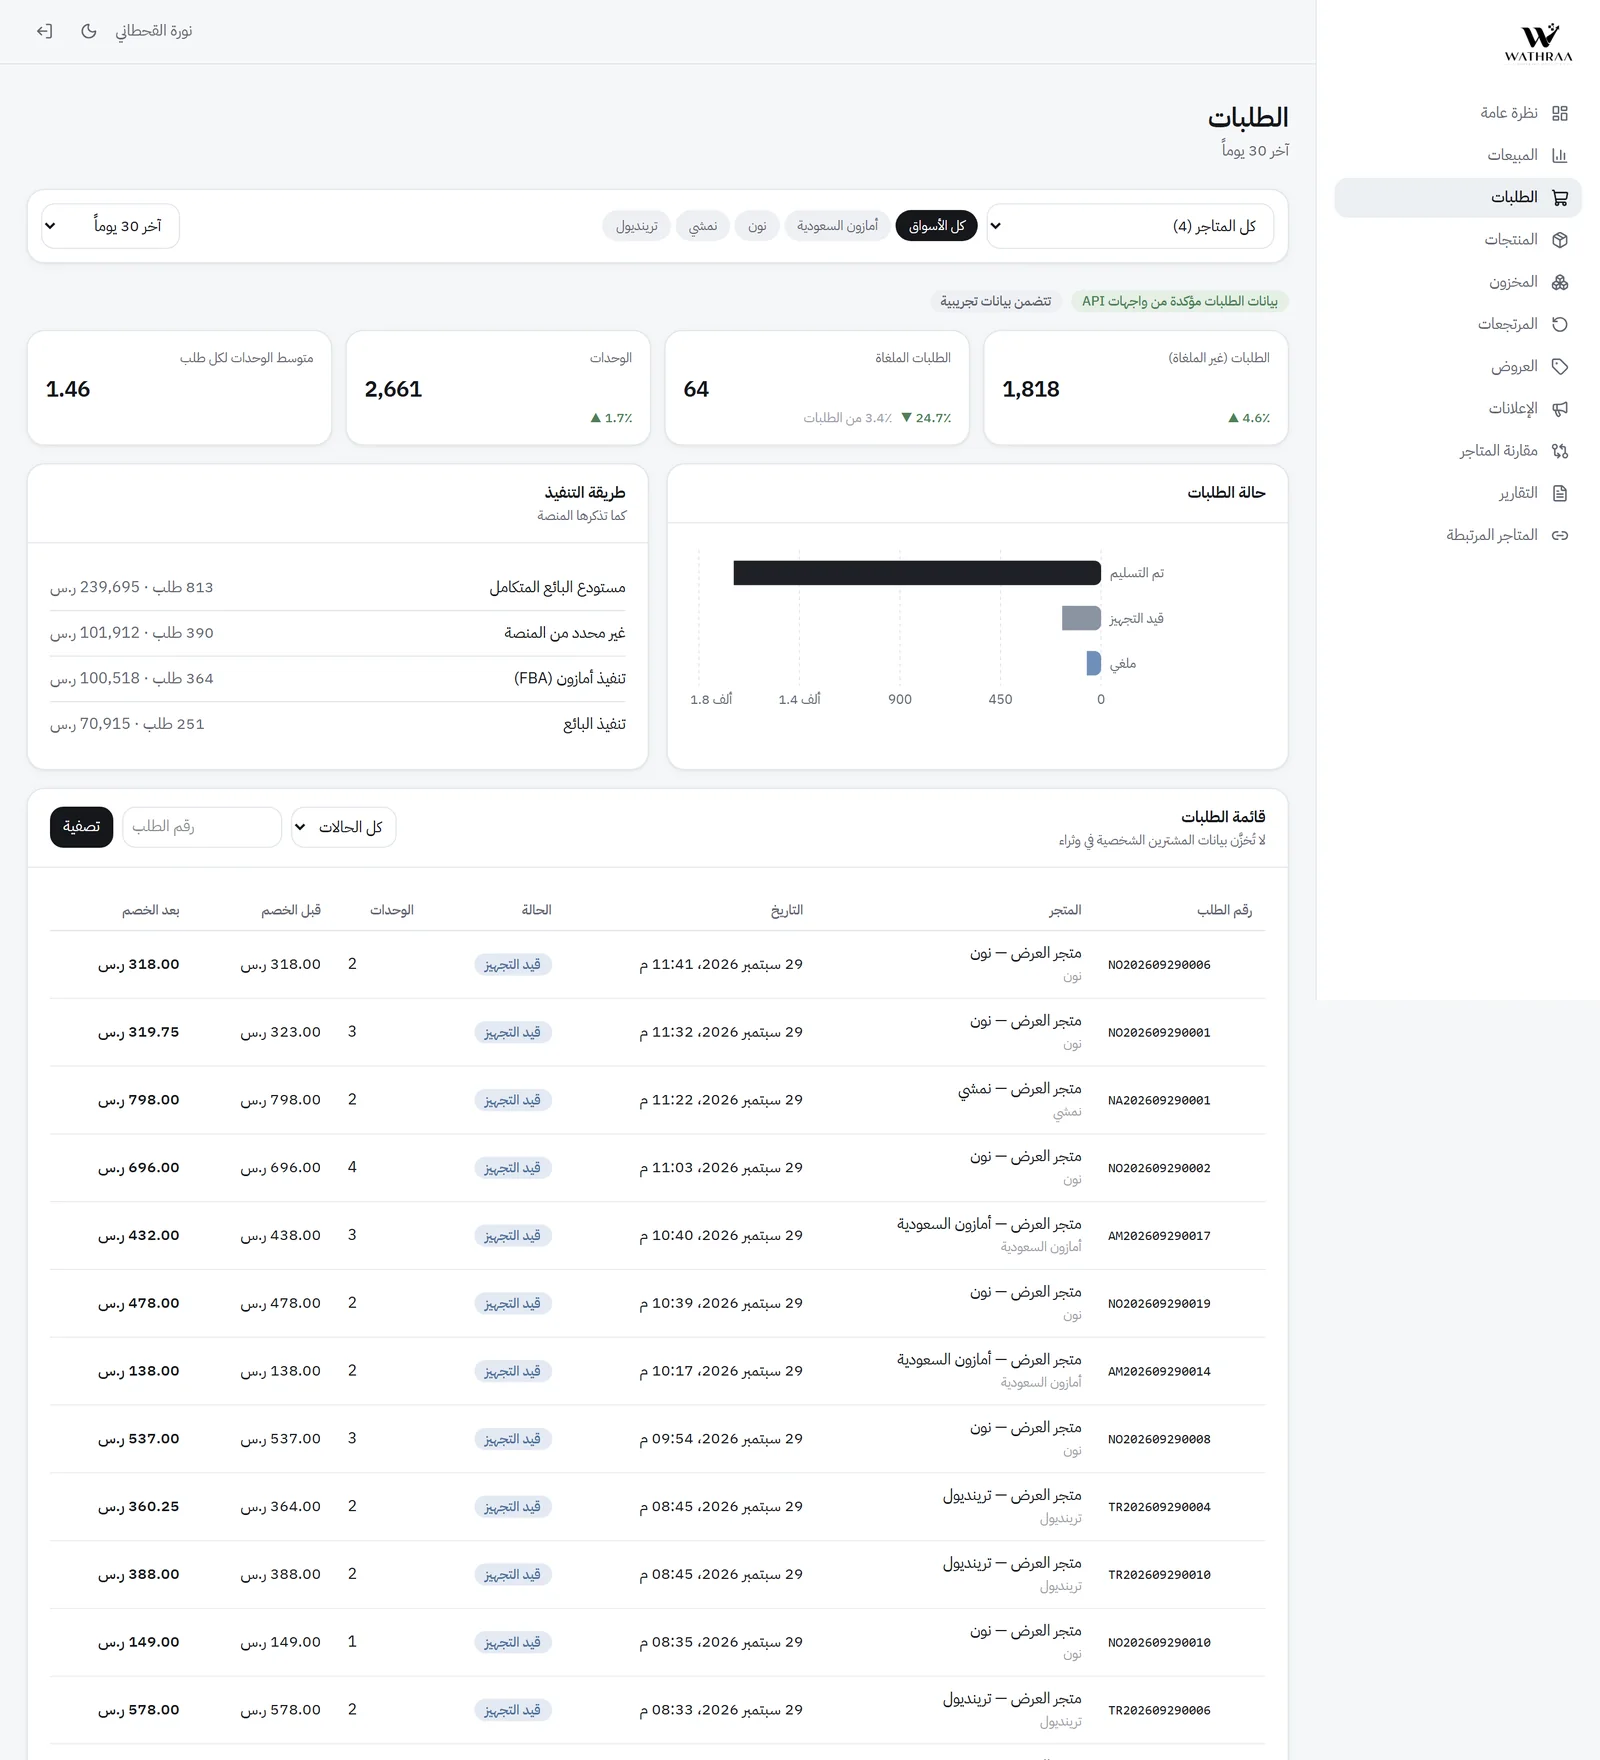The image size is (1600, 1760).
Task: Click the المتاجر المرتبطة link icon
Action: (1559, 536)
